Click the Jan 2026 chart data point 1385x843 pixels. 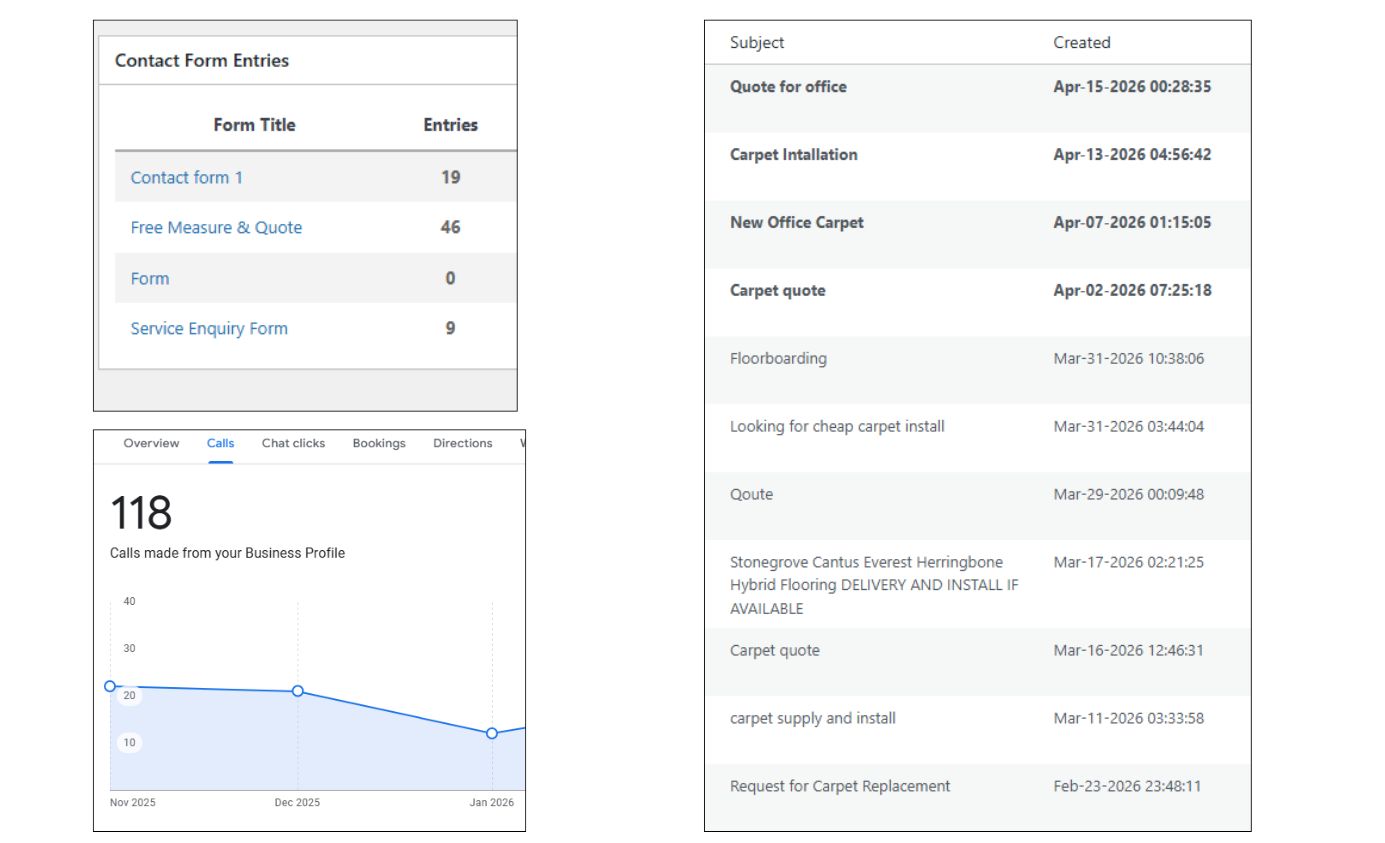[x=492, y=733]
